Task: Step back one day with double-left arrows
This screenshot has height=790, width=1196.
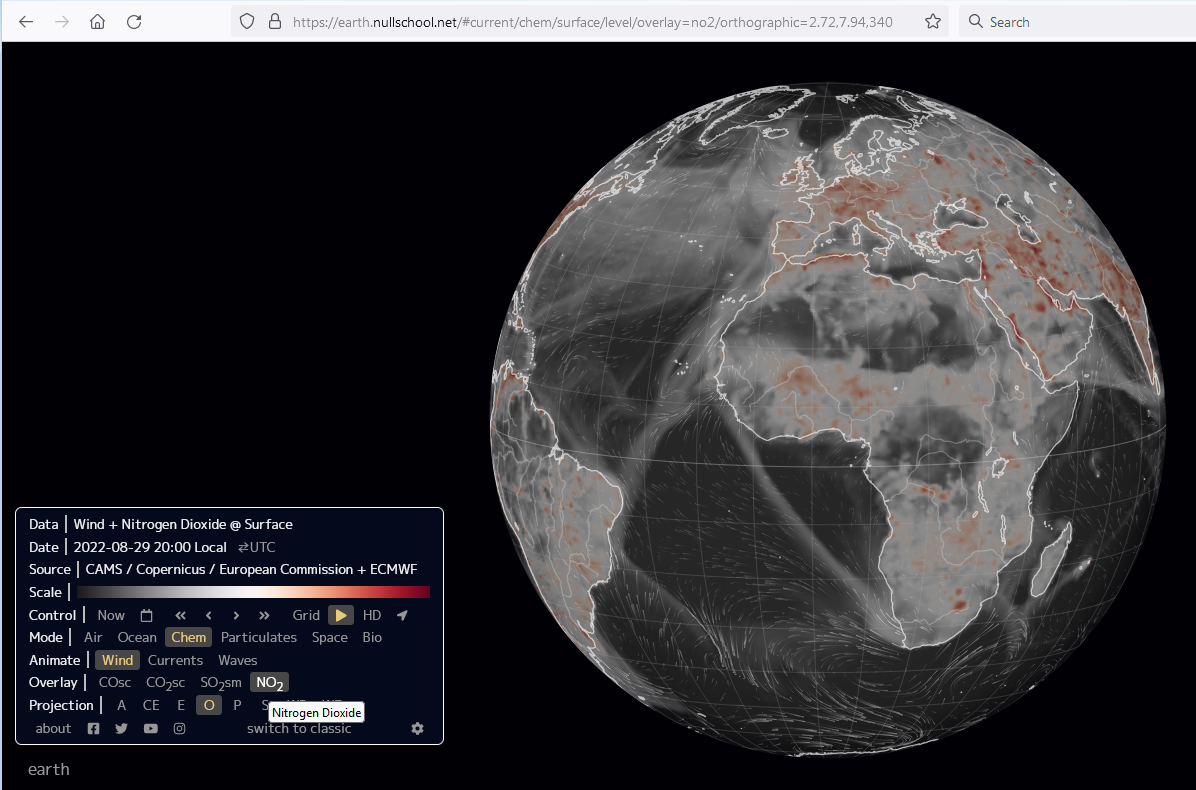Action: [180, 615]
